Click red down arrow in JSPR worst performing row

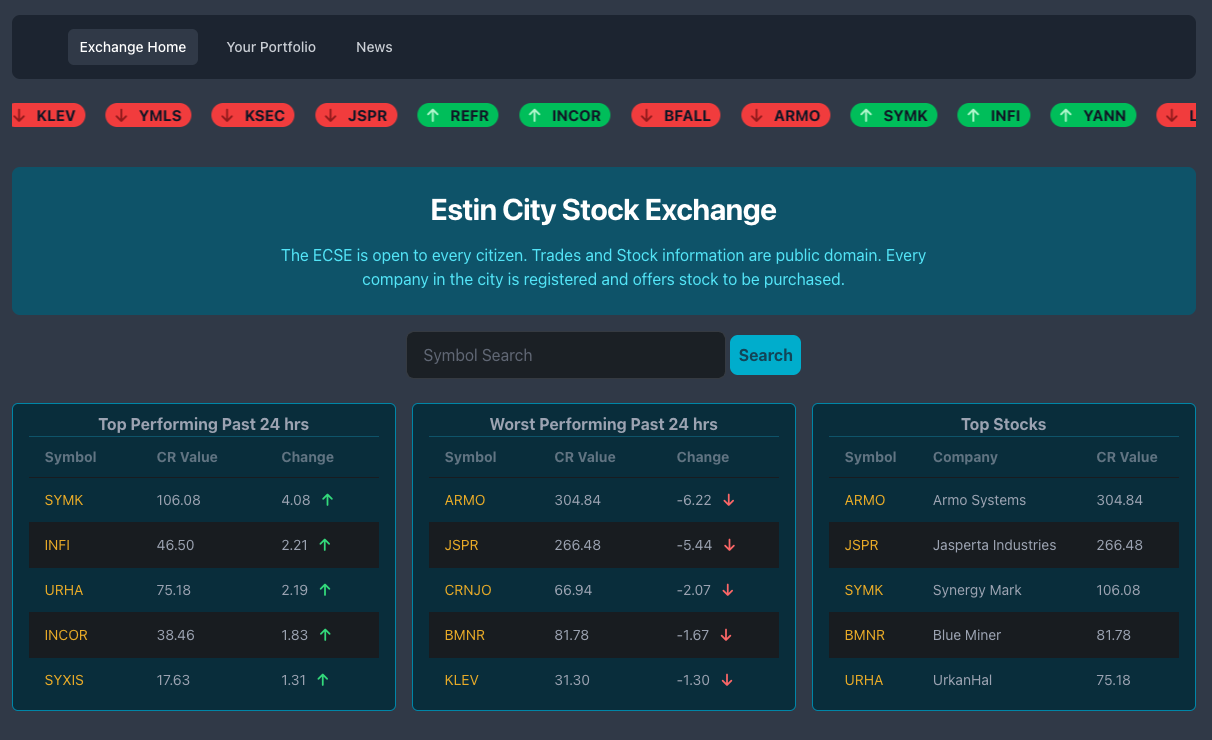pos(729,545)
